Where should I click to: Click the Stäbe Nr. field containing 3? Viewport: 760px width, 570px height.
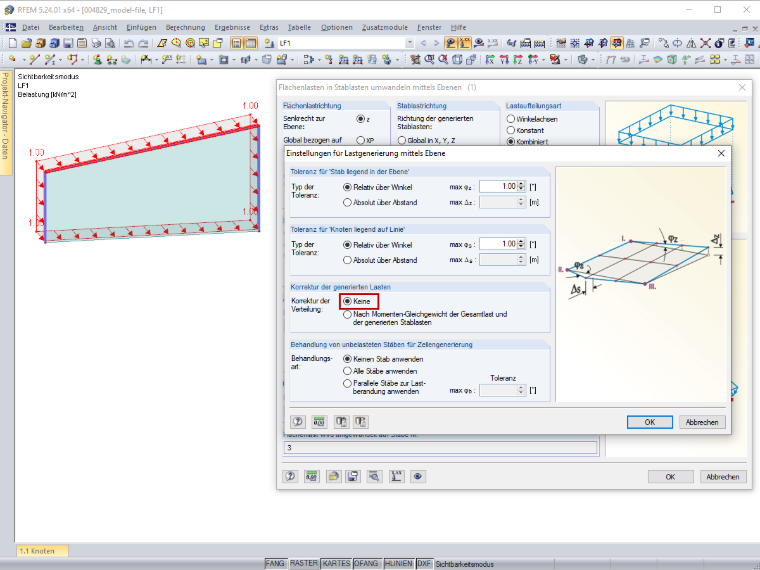(x=440, y=447)
